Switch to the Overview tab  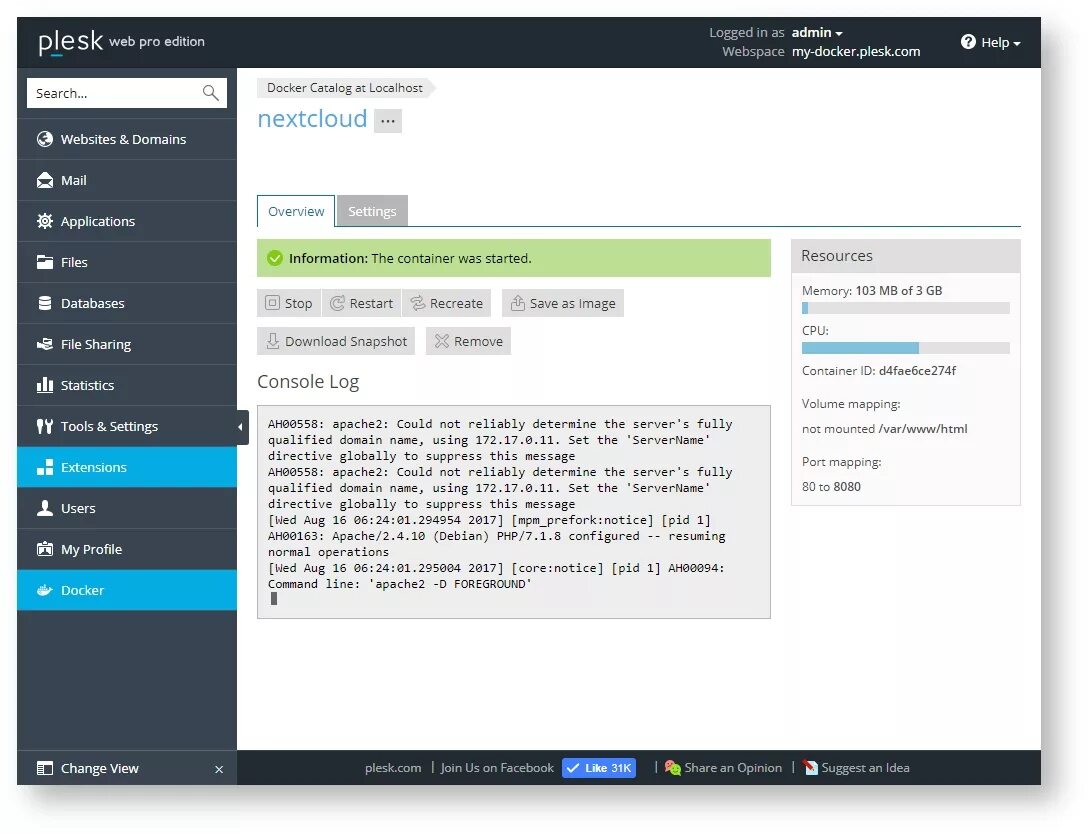[x=296, y=211]
